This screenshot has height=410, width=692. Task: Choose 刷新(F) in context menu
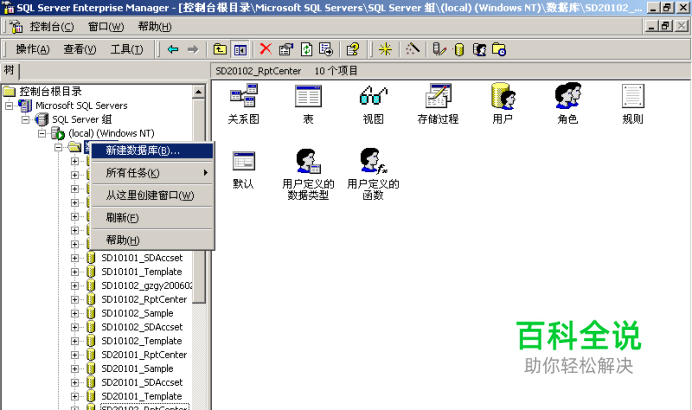[x=152, y=218]
